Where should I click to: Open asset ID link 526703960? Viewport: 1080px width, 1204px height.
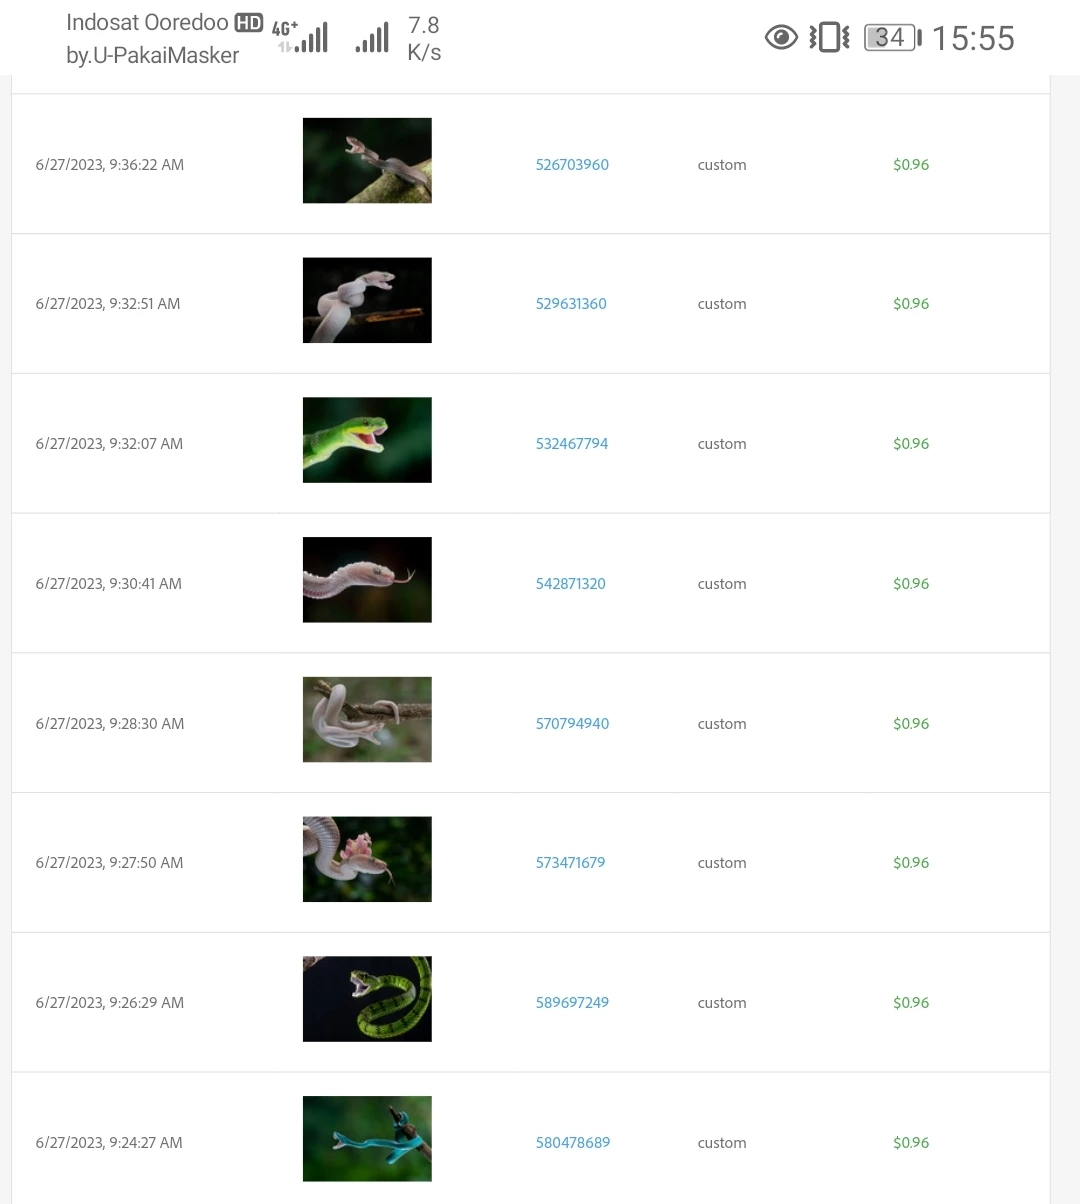[572, 165]
